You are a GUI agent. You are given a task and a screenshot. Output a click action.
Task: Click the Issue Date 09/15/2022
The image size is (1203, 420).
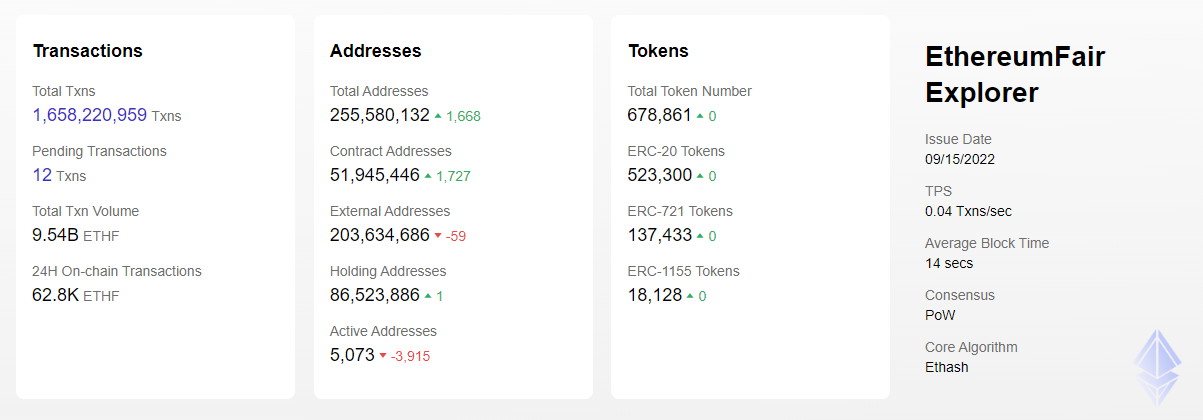[960, 159]
